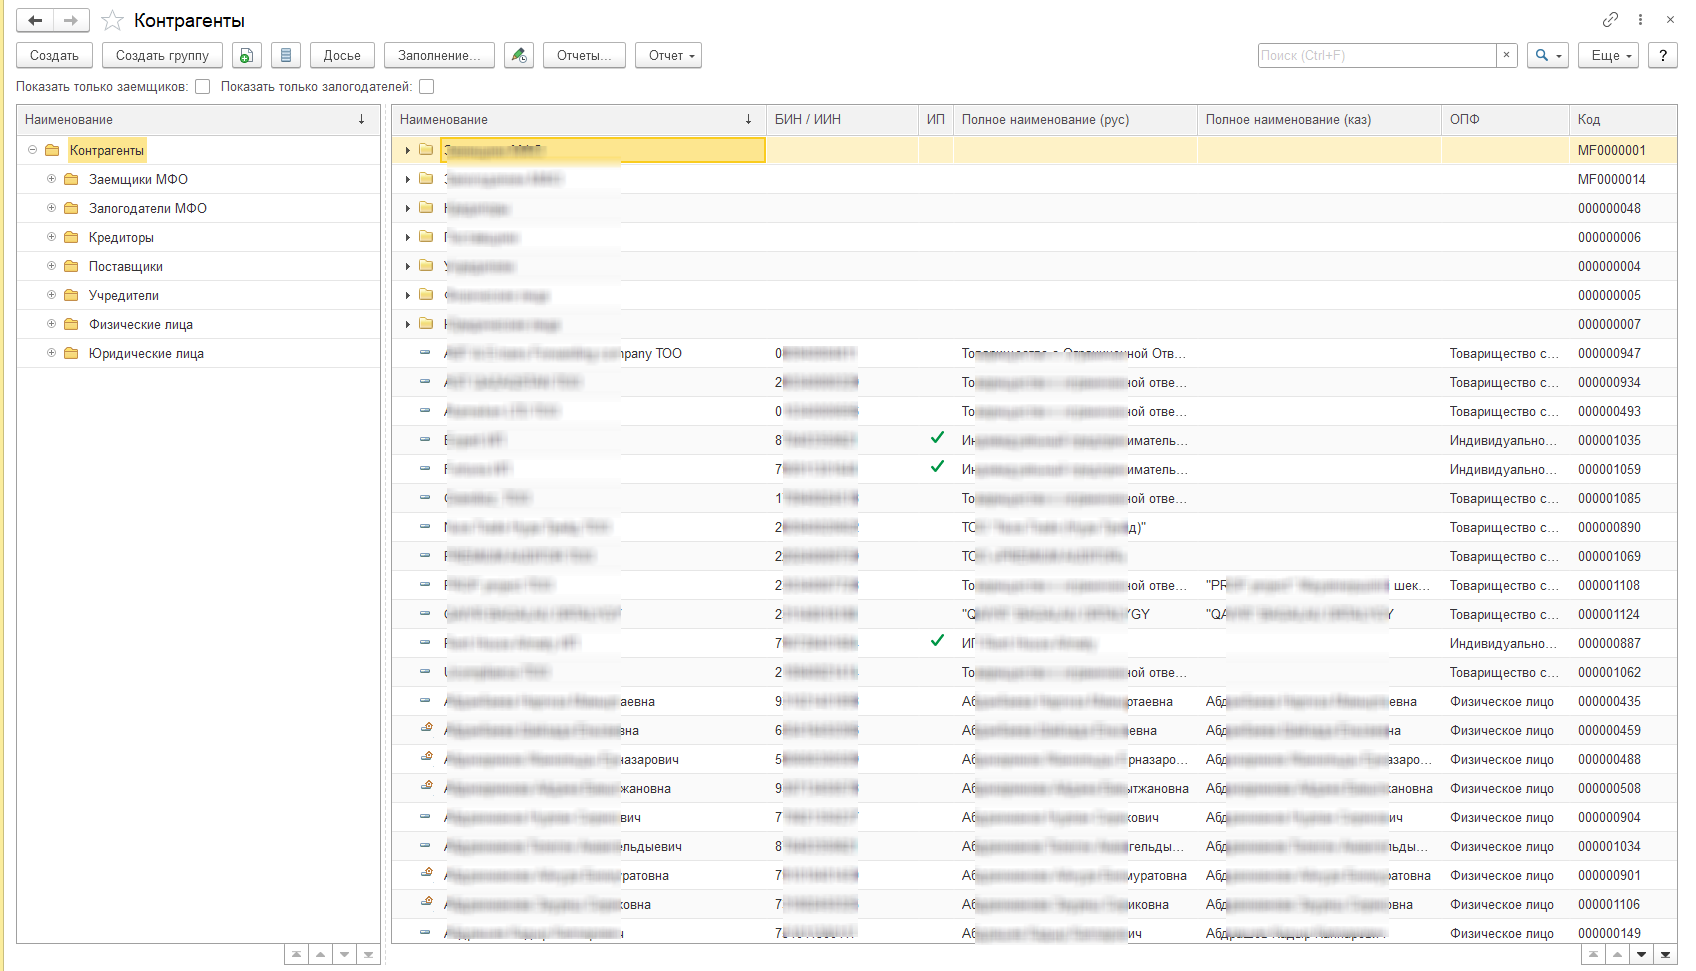Image resolution: width=1696 pixels, height=971 pixels.
Task: Select the Юридические лица tree item
Action: pyautogui.click(x=146, y=353)
